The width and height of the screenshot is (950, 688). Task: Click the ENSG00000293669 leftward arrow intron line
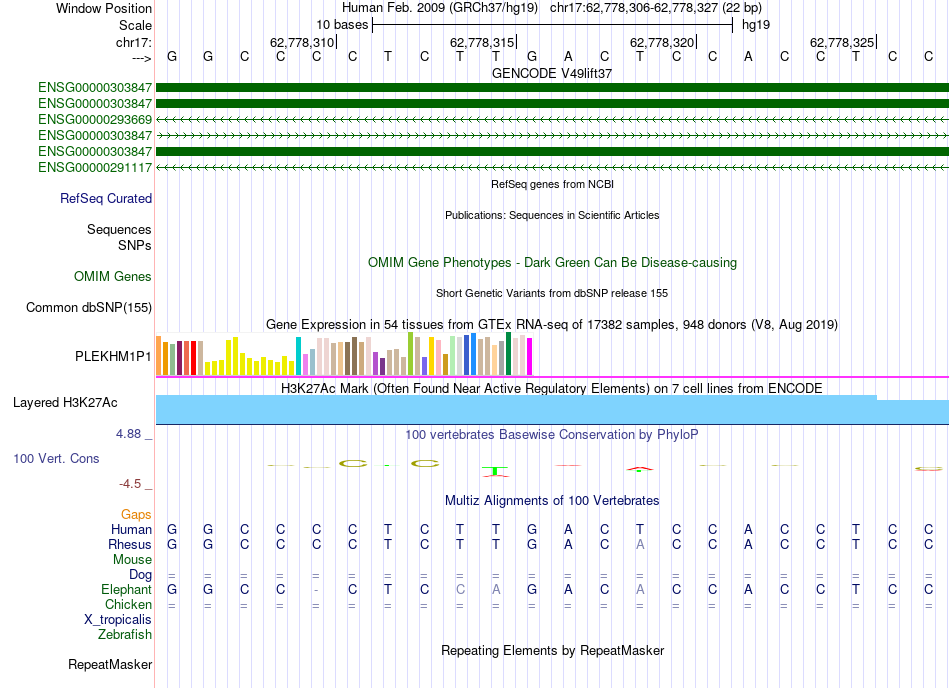click(x=552, y=119)
